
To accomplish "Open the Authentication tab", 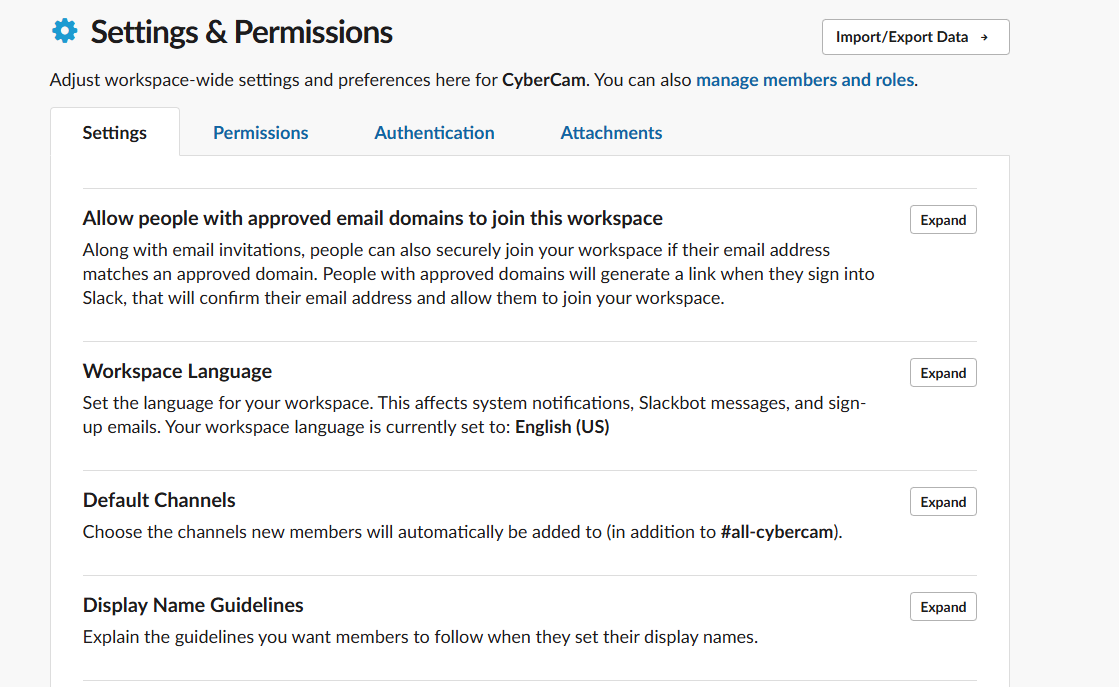I will [x=434, y=133].
